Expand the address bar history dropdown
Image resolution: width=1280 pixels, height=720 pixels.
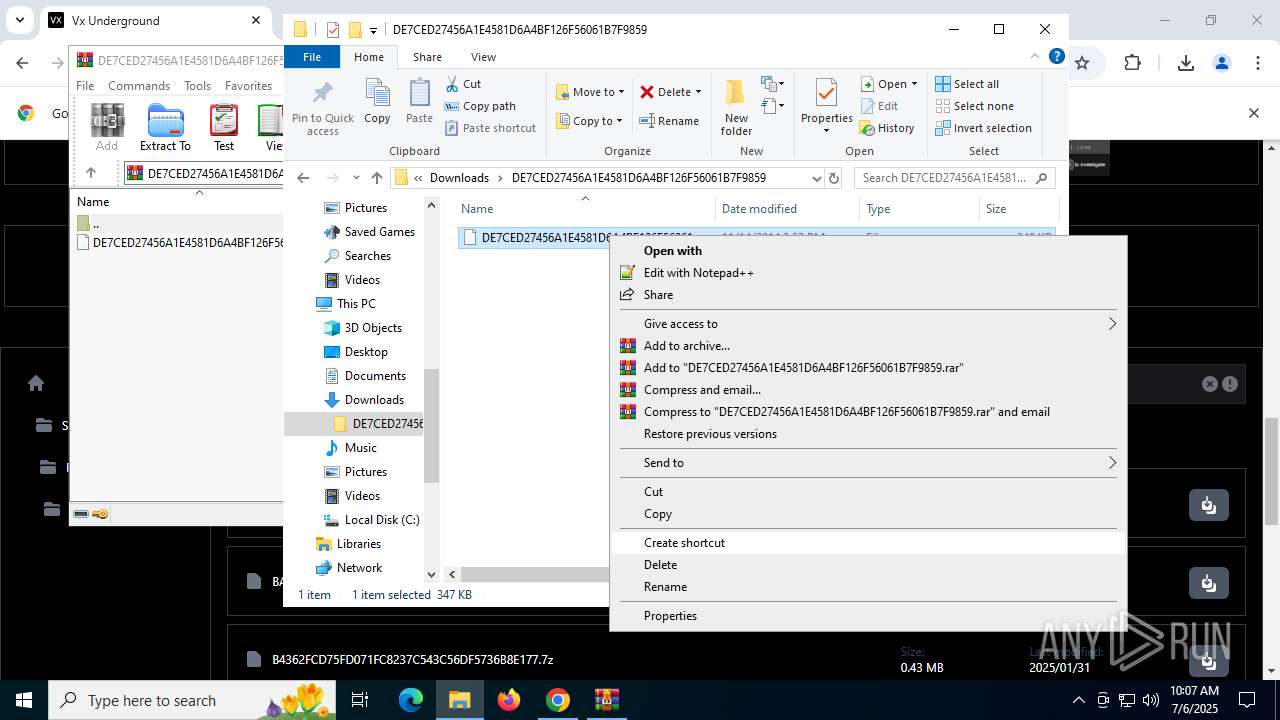(x=817, y=178)
